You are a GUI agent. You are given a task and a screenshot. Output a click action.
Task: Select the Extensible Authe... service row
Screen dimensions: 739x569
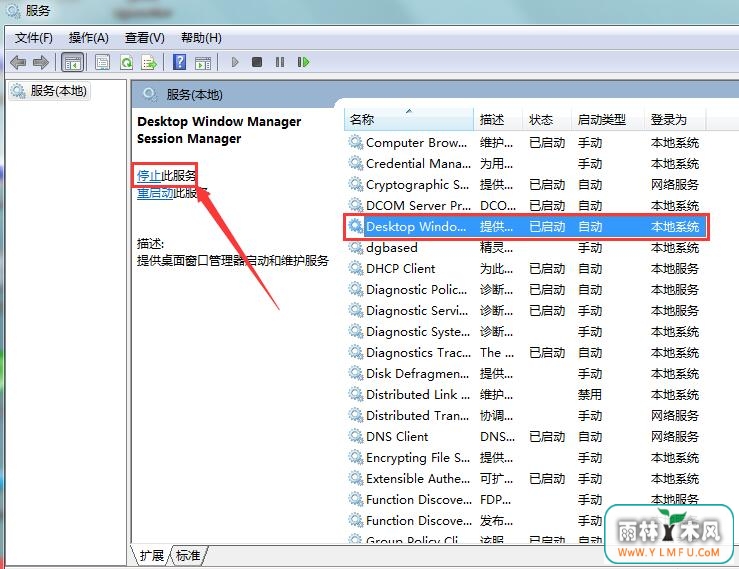point(526,478)
